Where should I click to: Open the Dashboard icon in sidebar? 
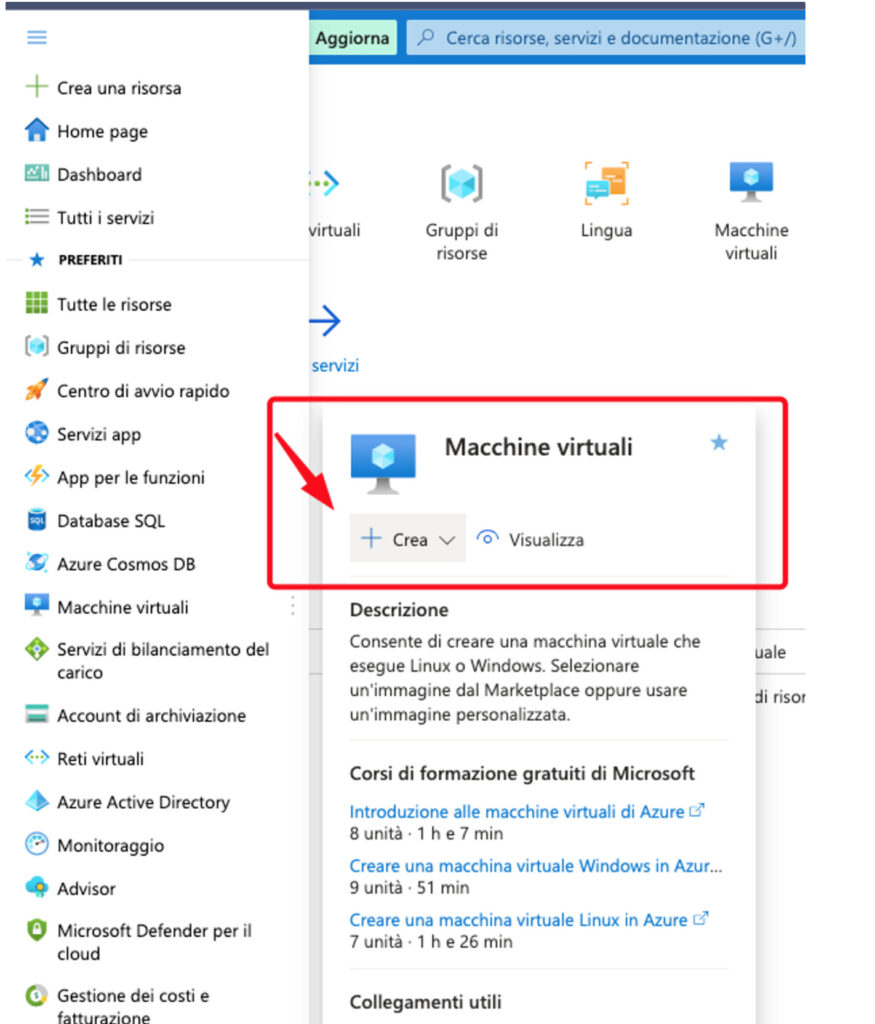tap(37, 173)
